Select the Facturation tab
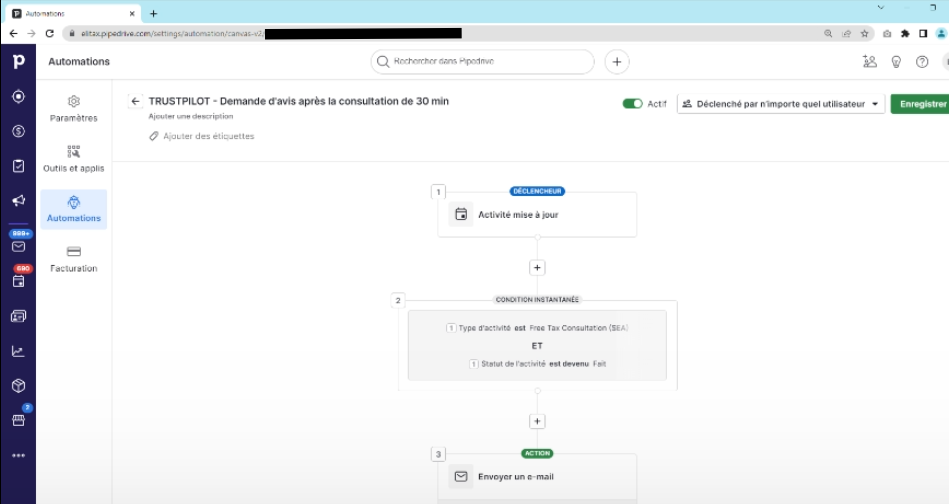This screenshot has height=504, width=949. 74,259
